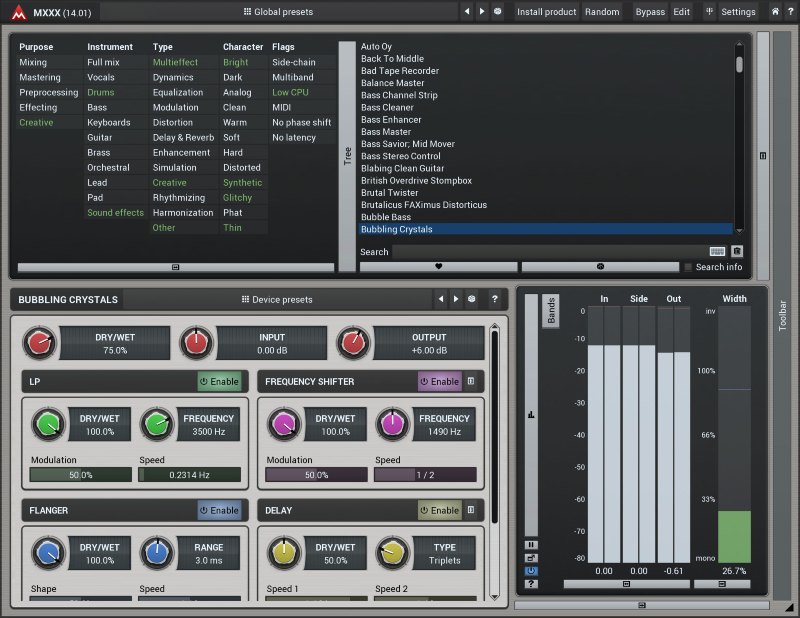Click inside the preset Search field
The height and width of the screenshot is (618, 800).
click(550, 252)
